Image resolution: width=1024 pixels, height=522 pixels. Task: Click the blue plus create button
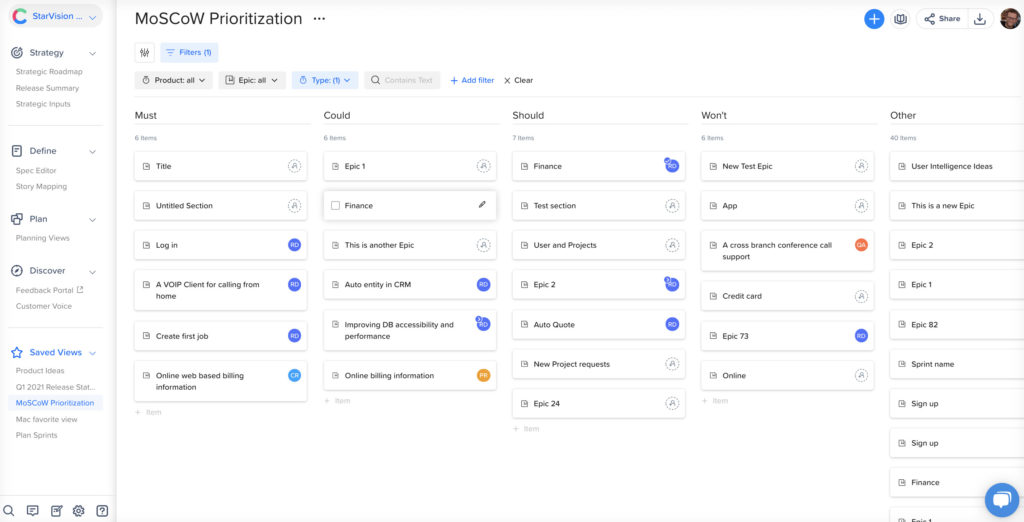(874, 19)
